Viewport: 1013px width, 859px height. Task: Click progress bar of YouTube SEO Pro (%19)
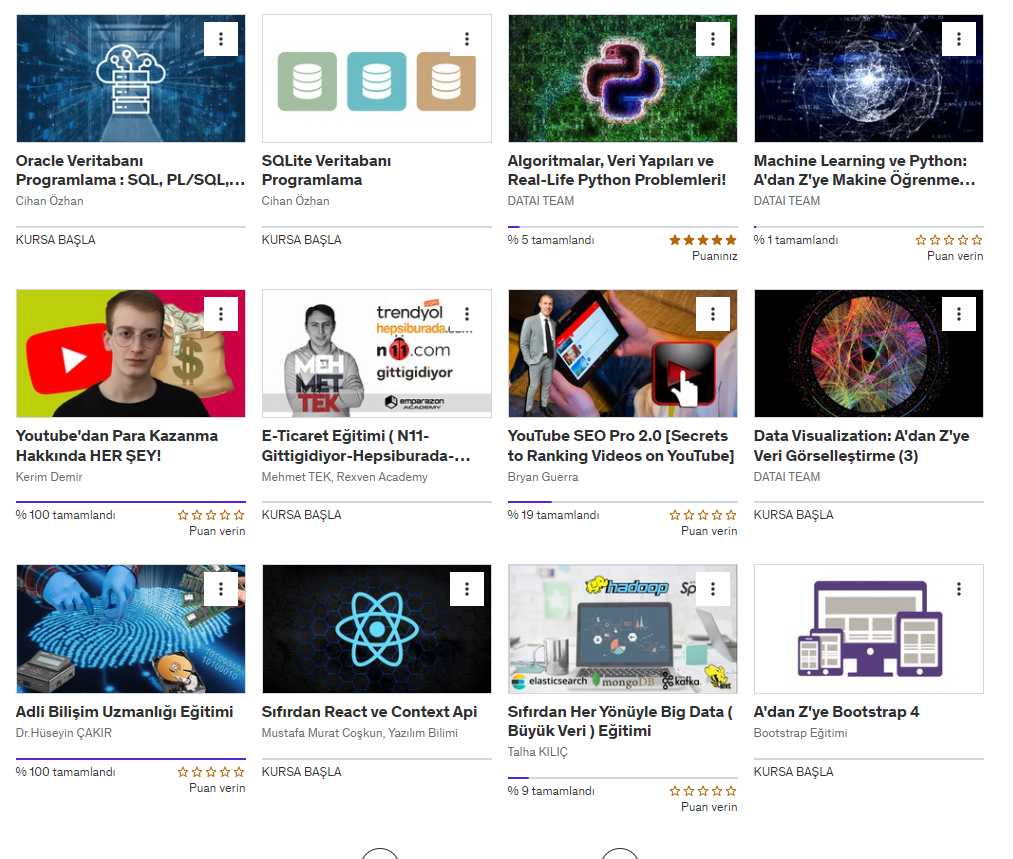pyautogui.click(x=623, y=501)
